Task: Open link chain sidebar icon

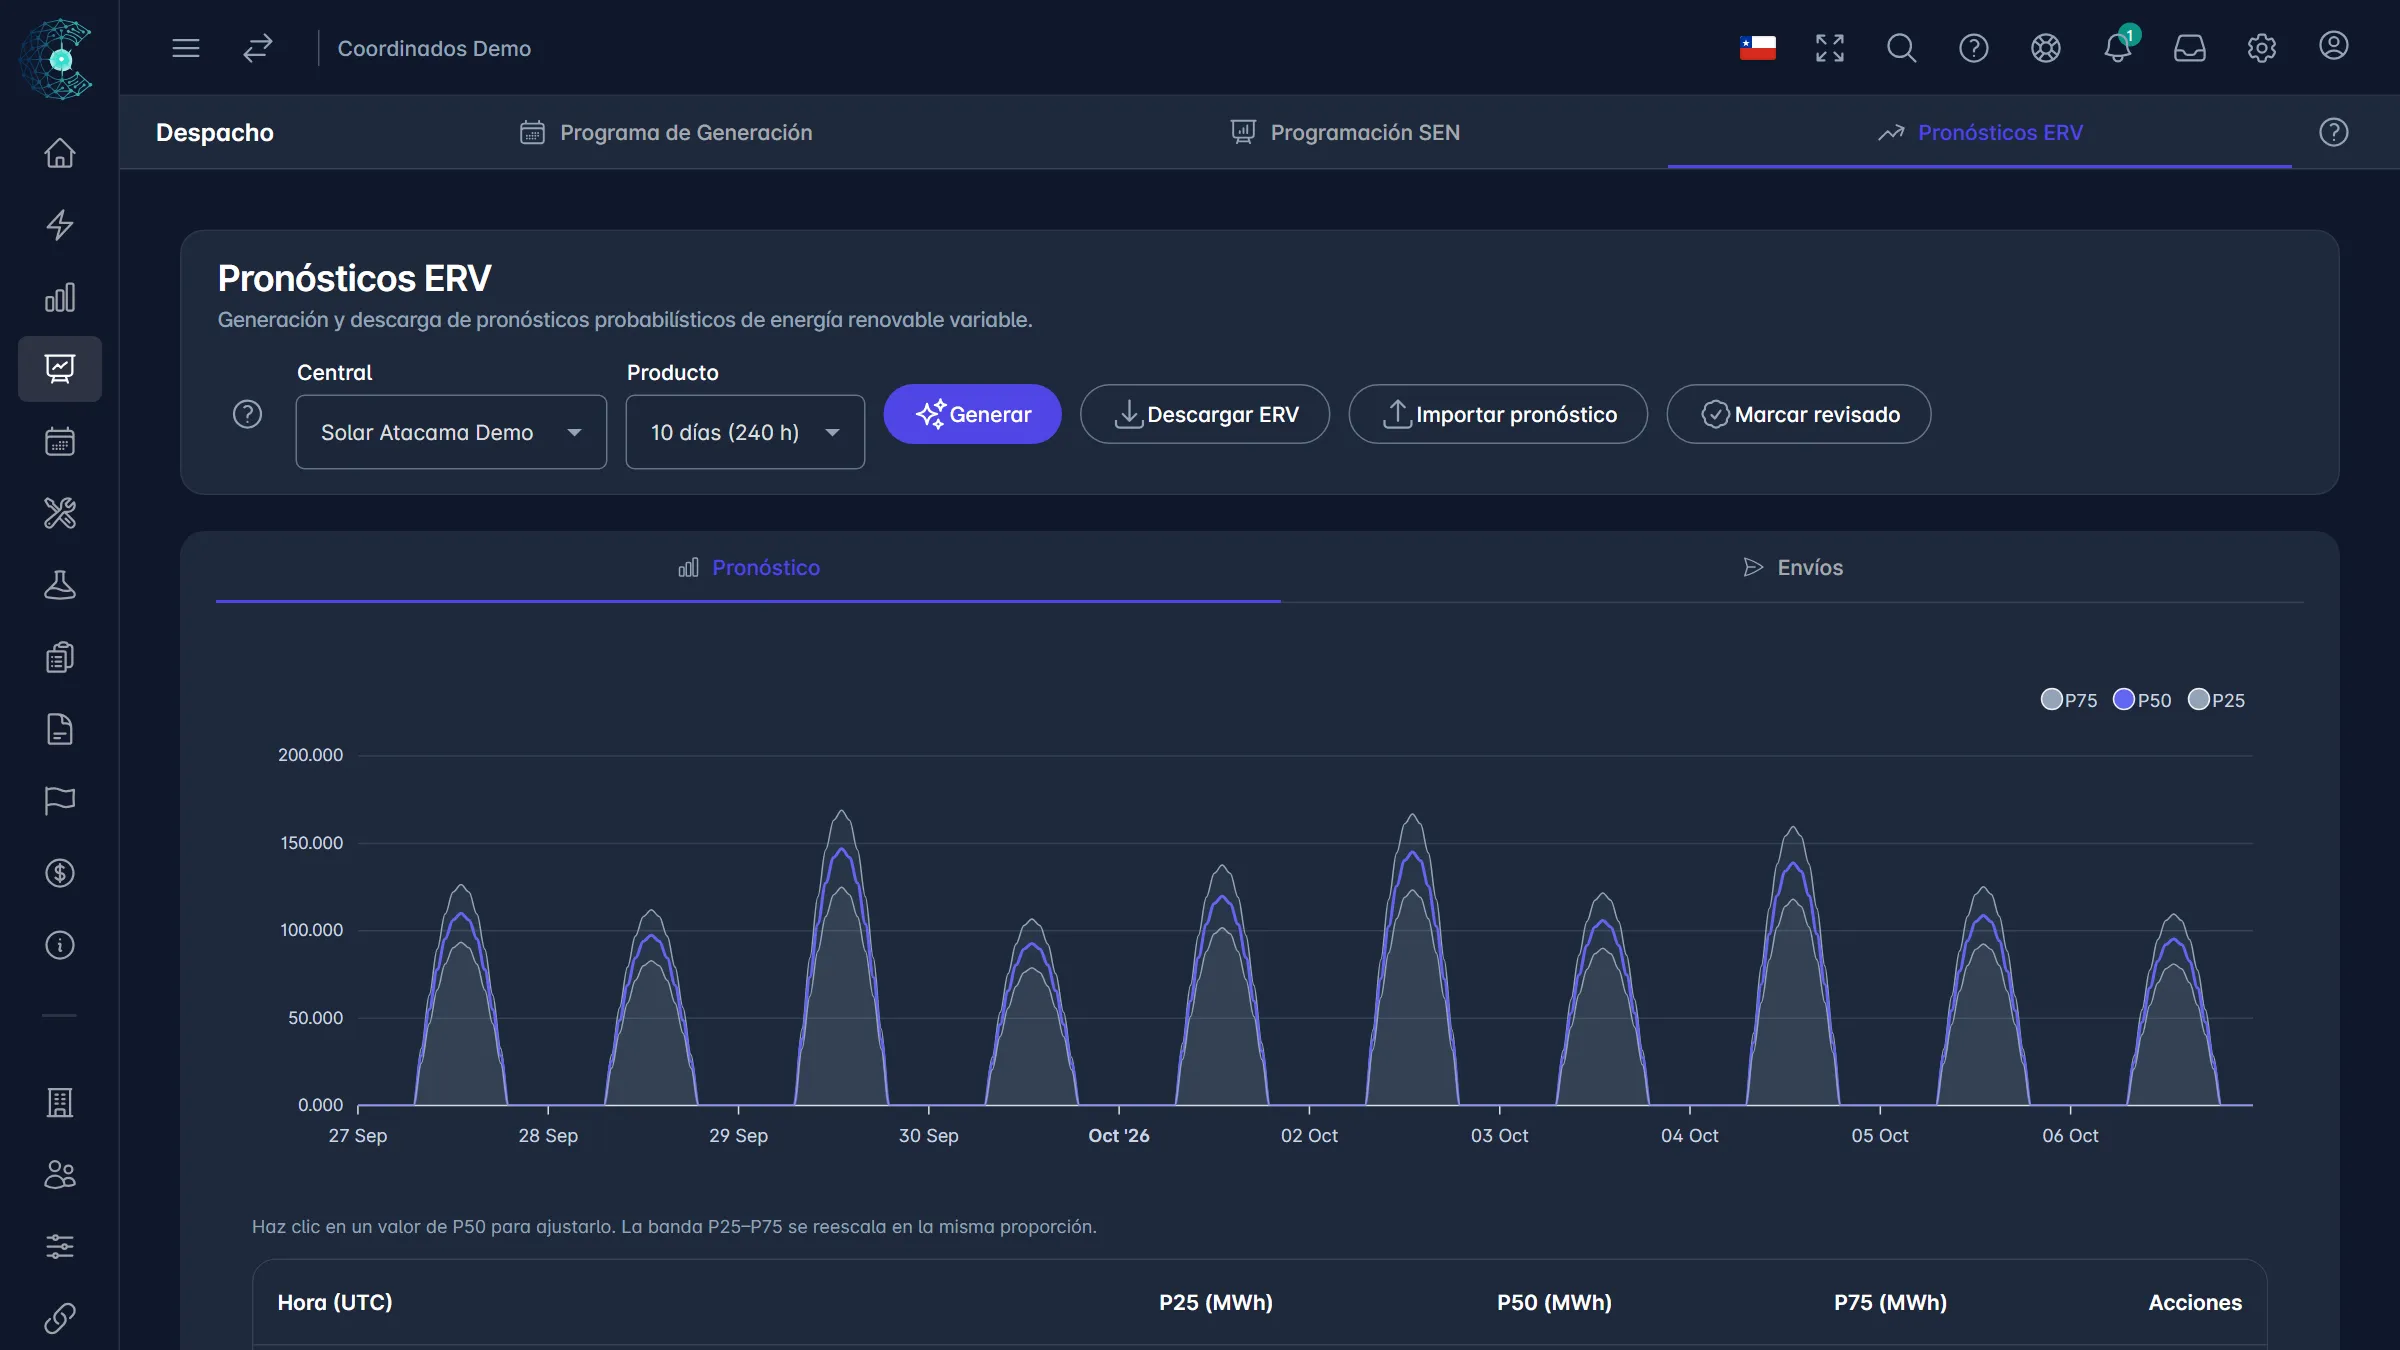Action: [x=60, y=1318]
